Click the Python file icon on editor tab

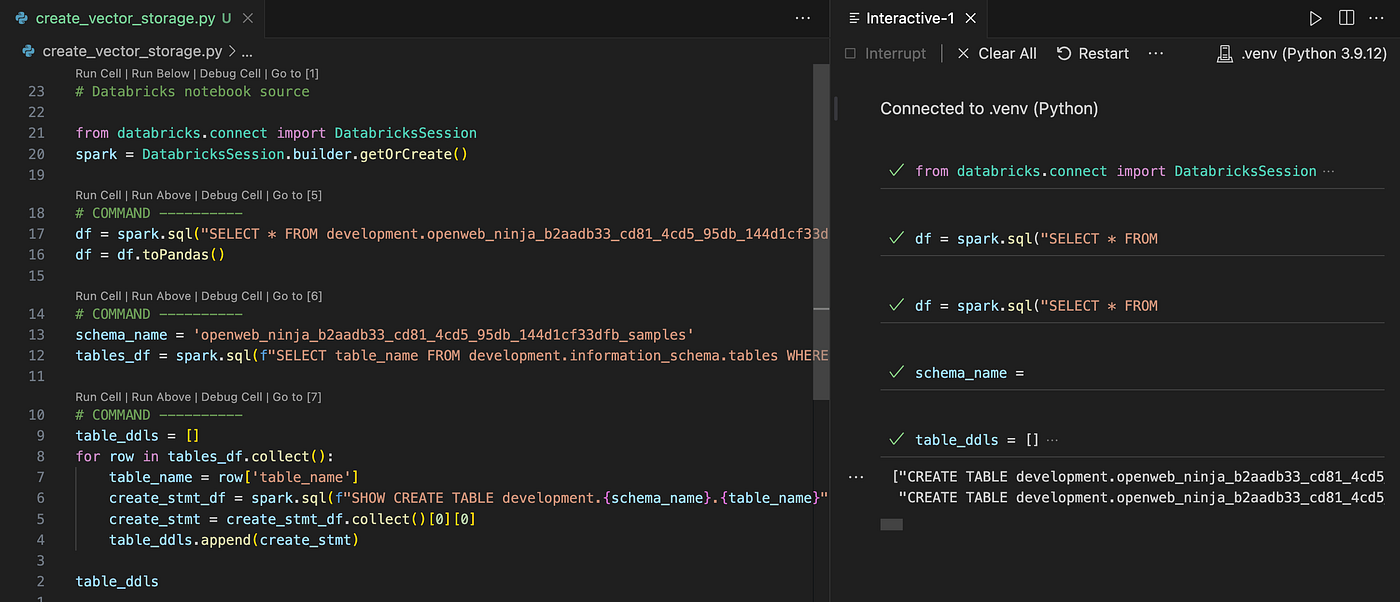[21, 18]
